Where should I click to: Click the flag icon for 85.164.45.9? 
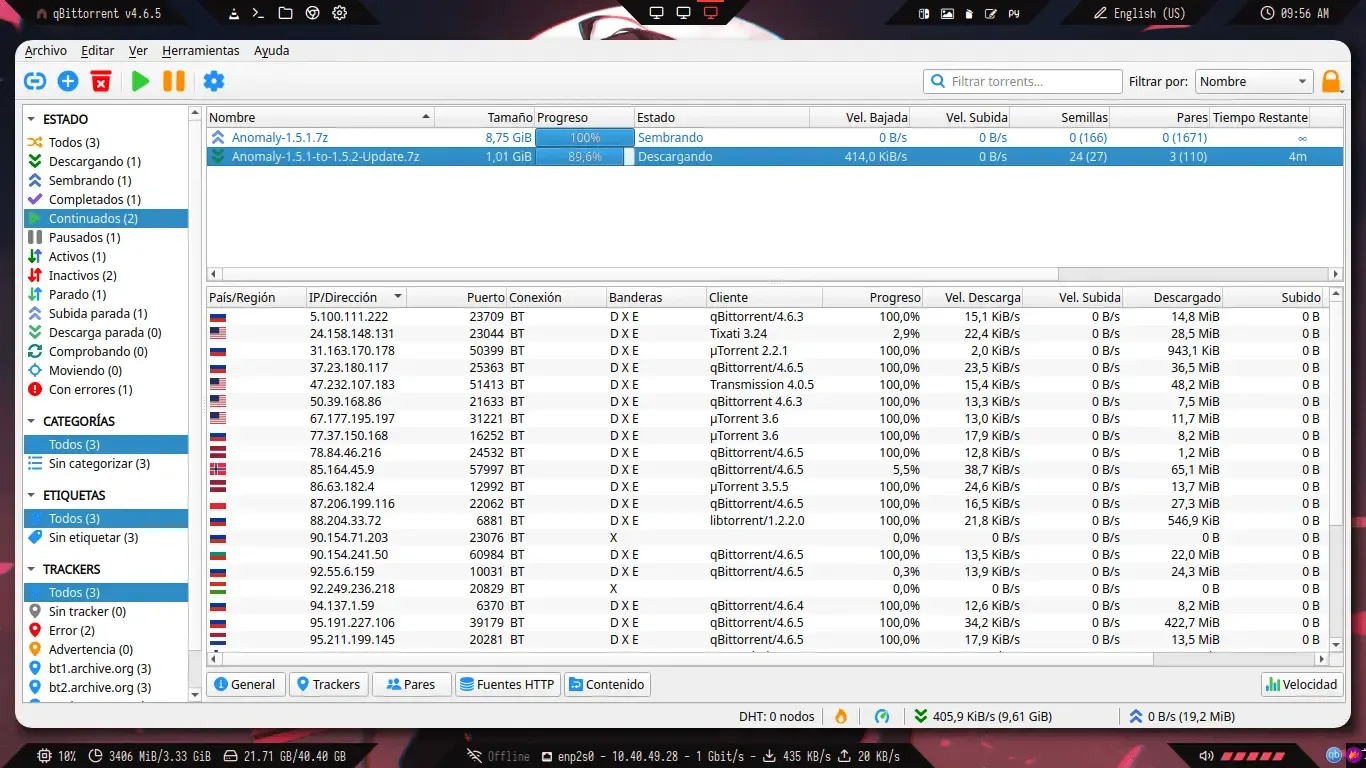click(x=218, y=469)
